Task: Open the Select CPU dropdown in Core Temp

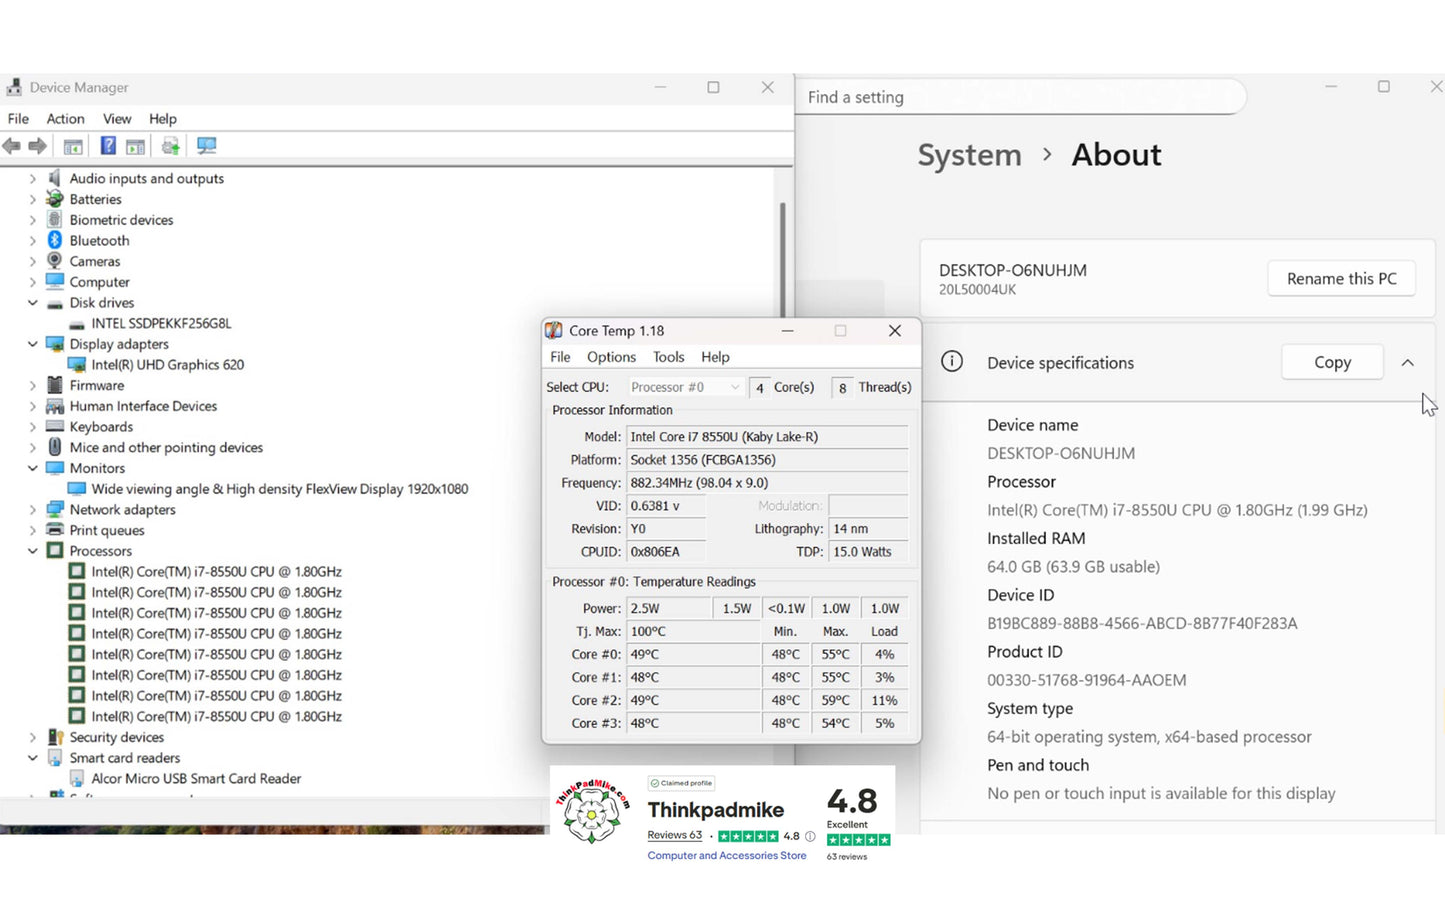Action: click(x=685, y=387)
